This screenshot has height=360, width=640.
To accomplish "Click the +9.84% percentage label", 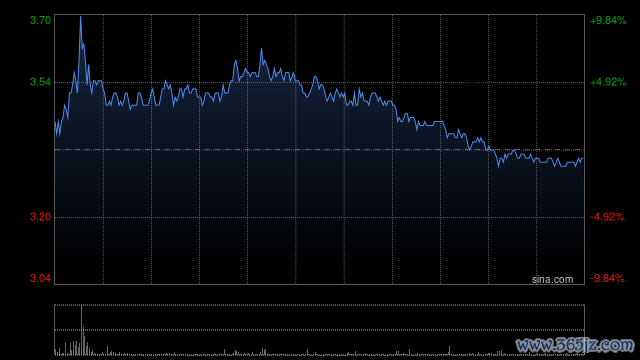I will 608,20.
